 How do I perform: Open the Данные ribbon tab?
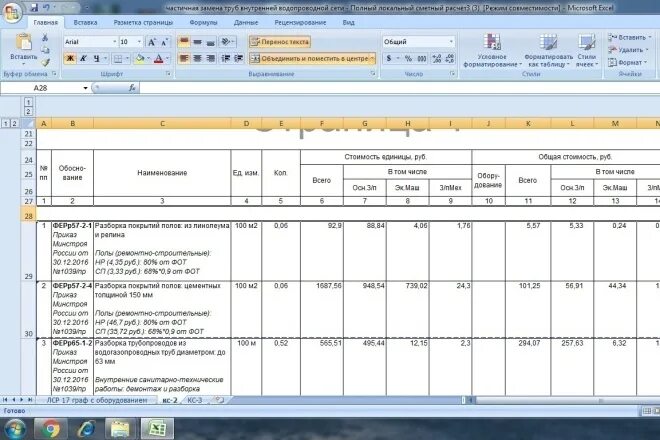tap(246, 23)
